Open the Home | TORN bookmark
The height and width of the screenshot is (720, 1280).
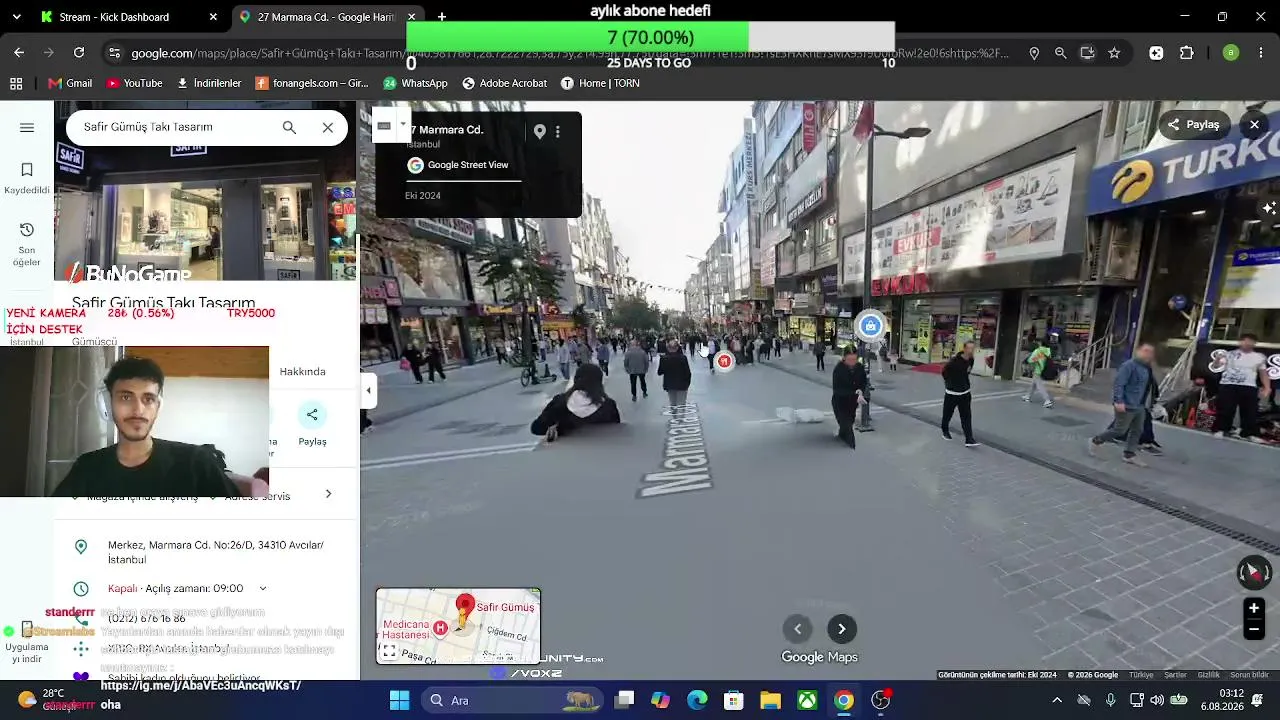tap(599, 83)
